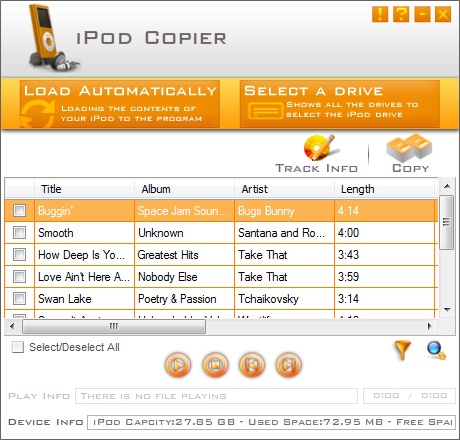Check the box for Smooth track
This screenshot has width=460, height=440.
click(x=19, y=233)
